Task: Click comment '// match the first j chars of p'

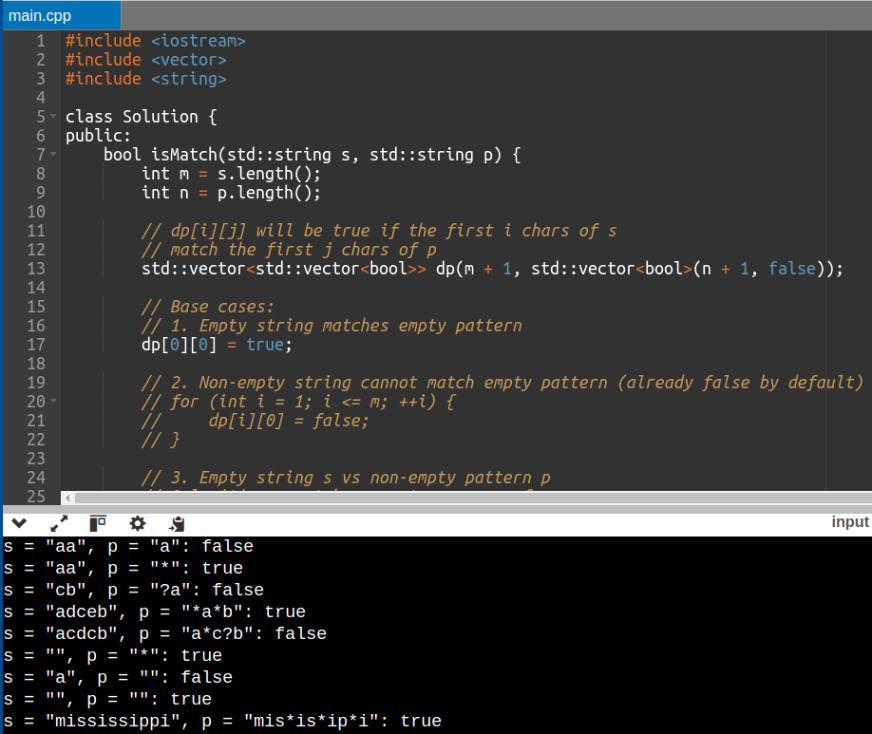Action: [x=289, y=250]
